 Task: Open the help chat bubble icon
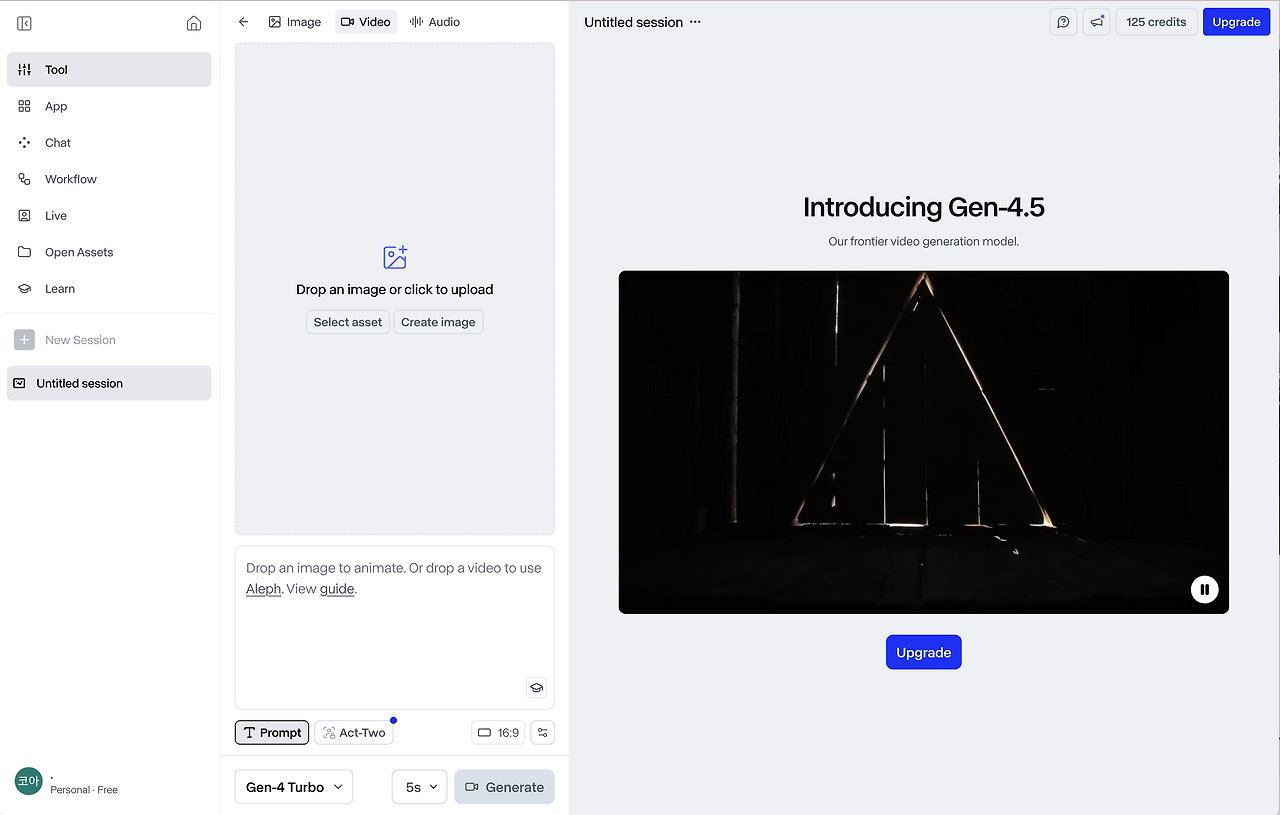click(x=1064, y=22)
